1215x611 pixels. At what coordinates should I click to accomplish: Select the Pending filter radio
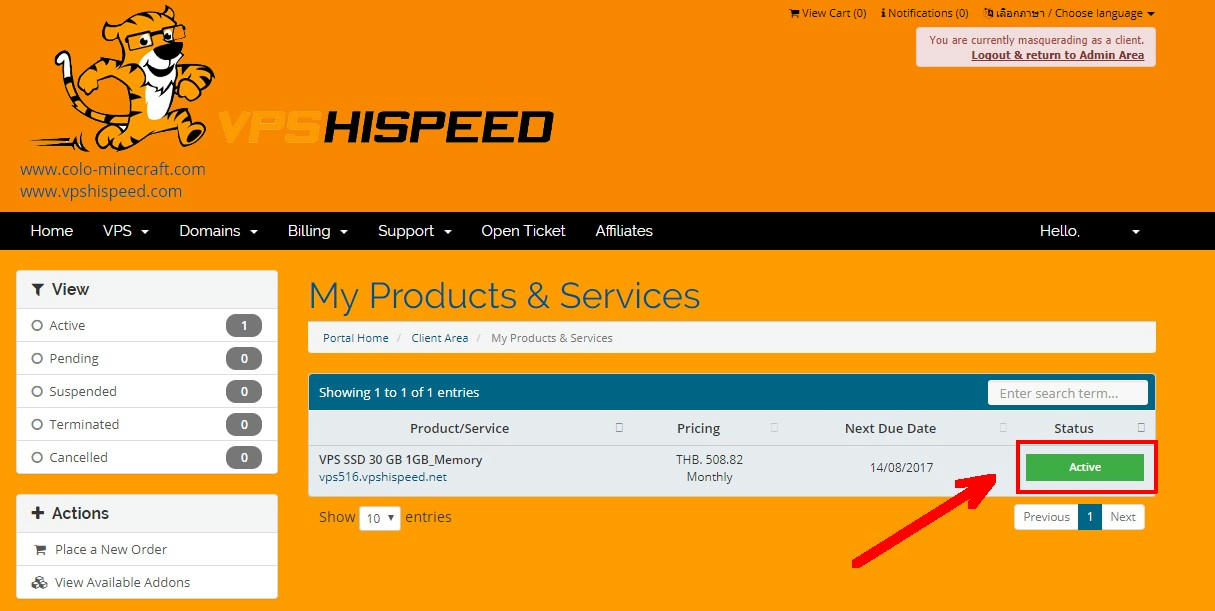(37, 359)
